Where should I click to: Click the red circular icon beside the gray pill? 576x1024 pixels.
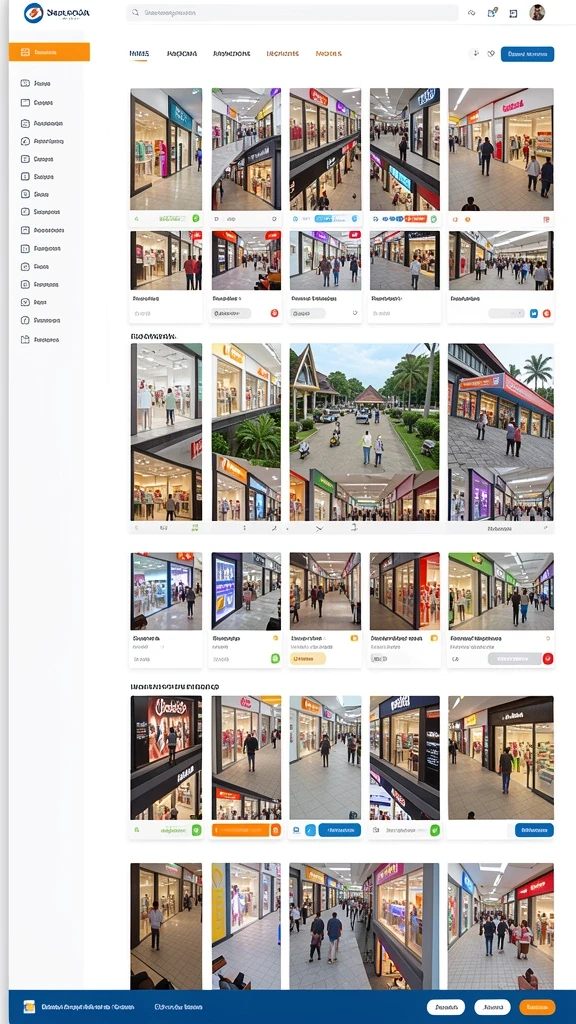pyautogui.click(x=548, y=659)
